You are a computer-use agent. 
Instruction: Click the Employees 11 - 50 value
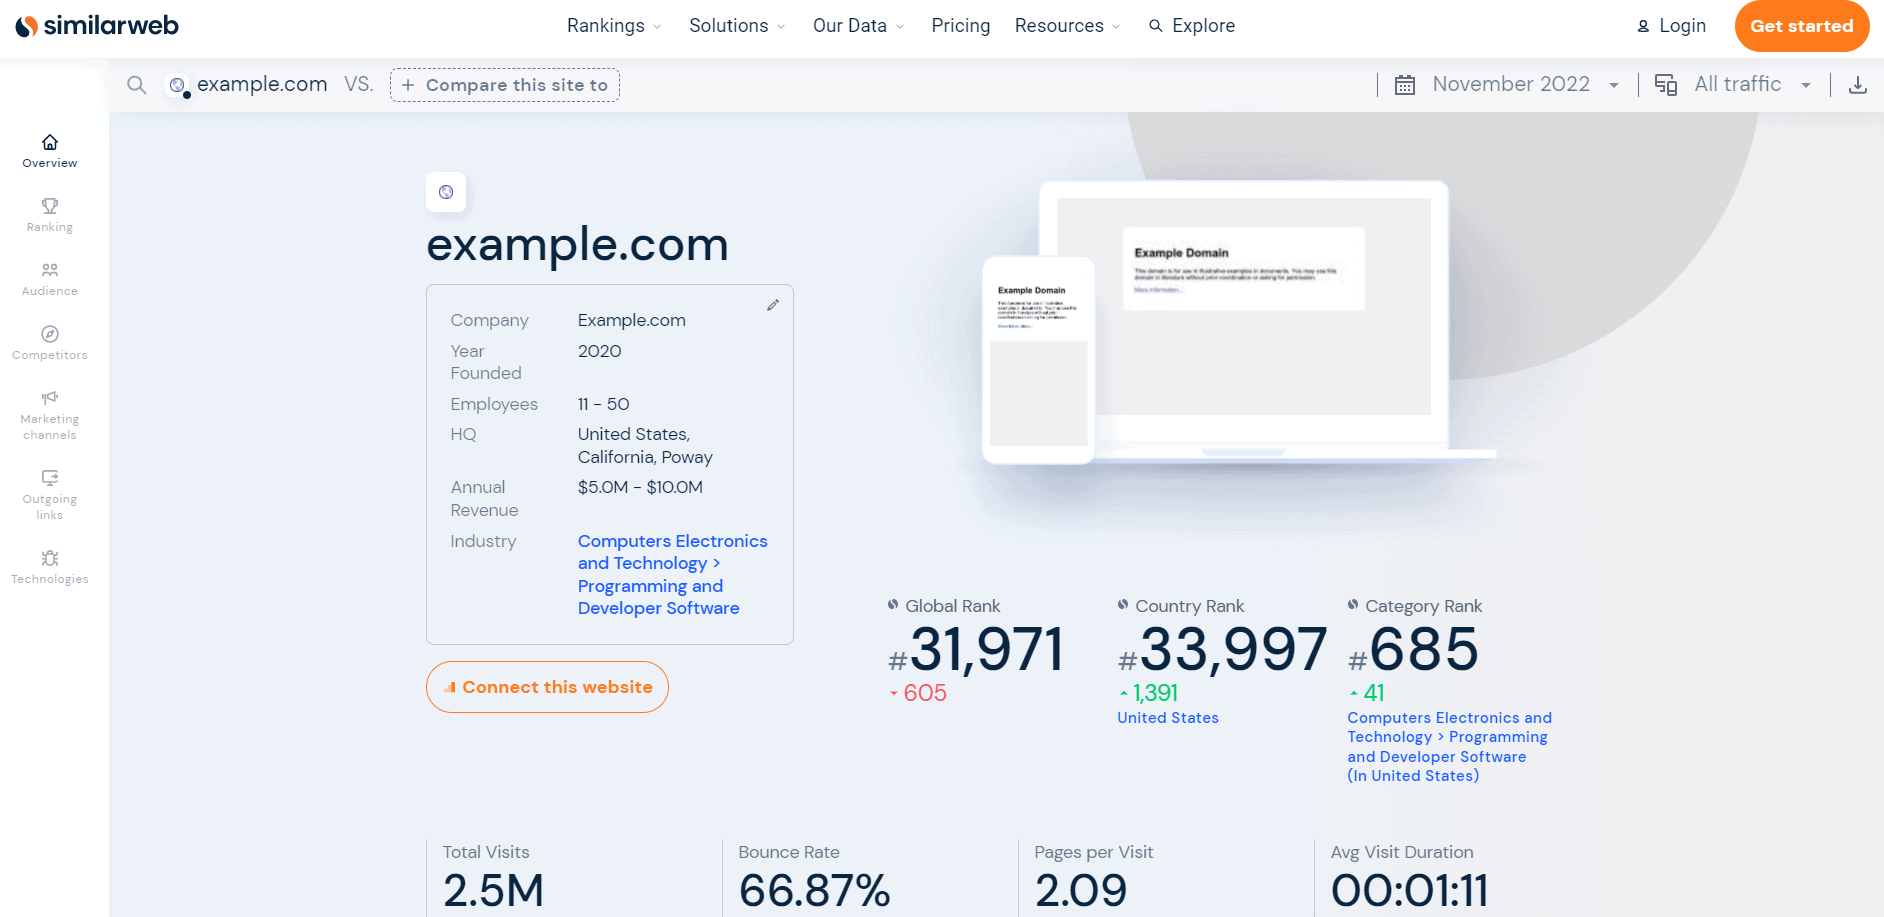pyautogui.click(x=603, y=404)
